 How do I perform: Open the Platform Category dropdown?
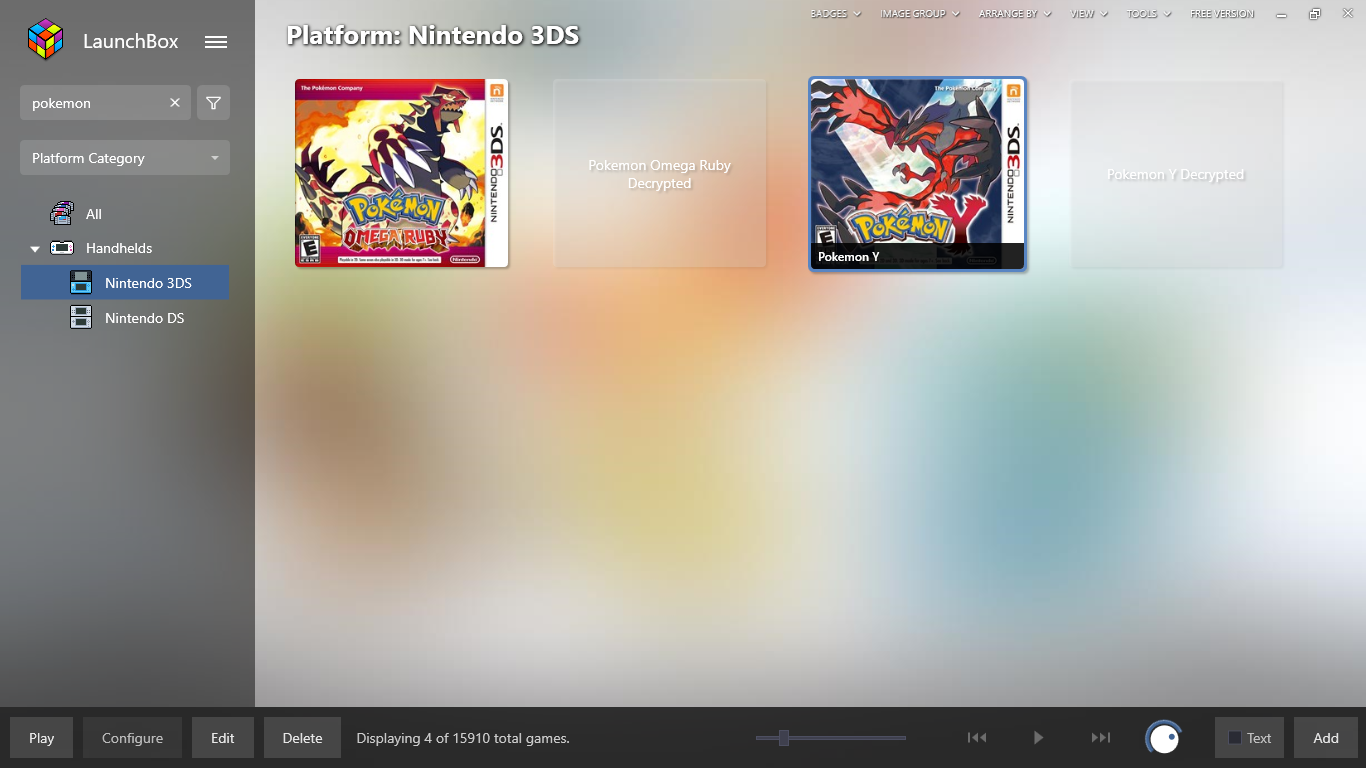tap(125, 158)
